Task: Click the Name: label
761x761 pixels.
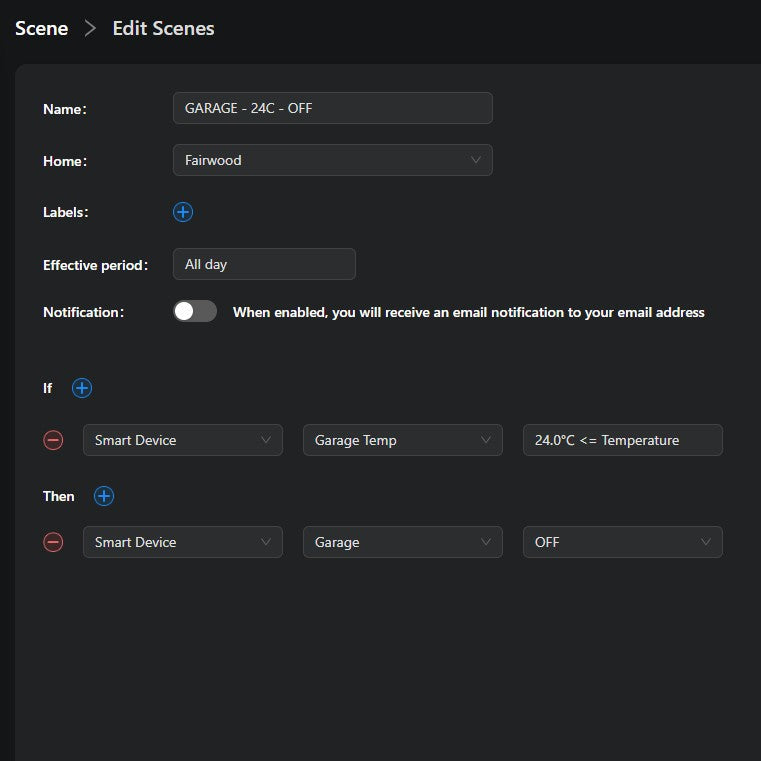Action: pyautogui.click(x=65, y=109)
